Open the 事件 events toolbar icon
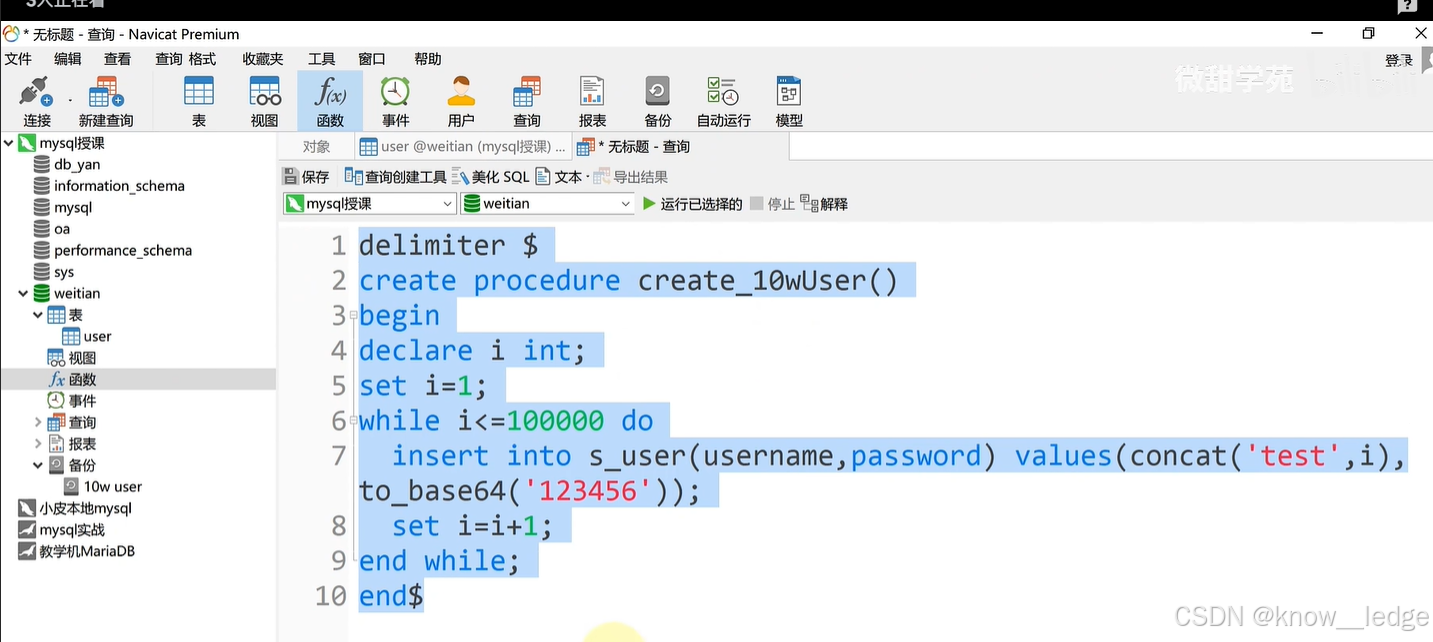This screenshot has height=642, width=1433. (x=396, y=101)
